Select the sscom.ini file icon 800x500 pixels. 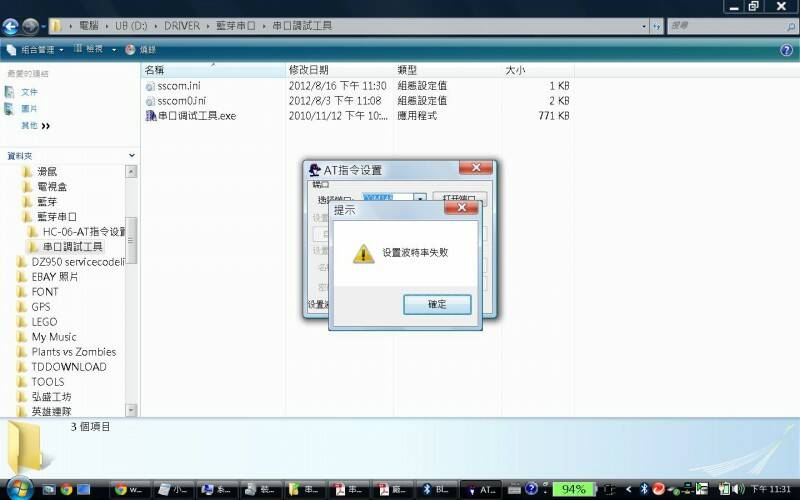[150, 86]
